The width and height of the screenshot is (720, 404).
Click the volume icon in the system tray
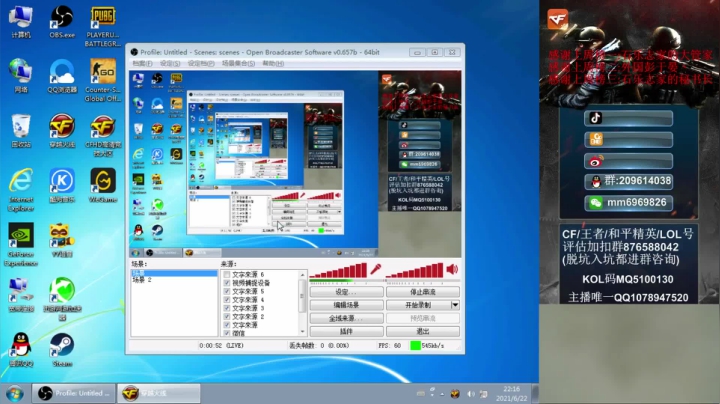point(471,394)
